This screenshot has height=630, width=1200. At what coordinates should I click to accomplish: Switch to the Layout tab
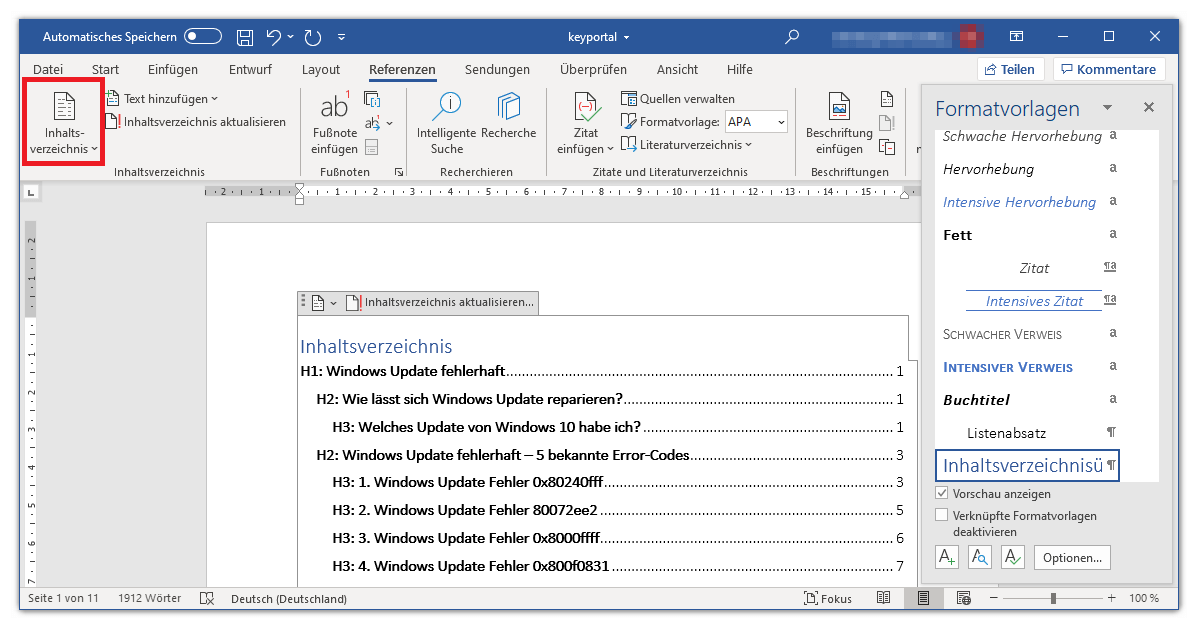321,69
